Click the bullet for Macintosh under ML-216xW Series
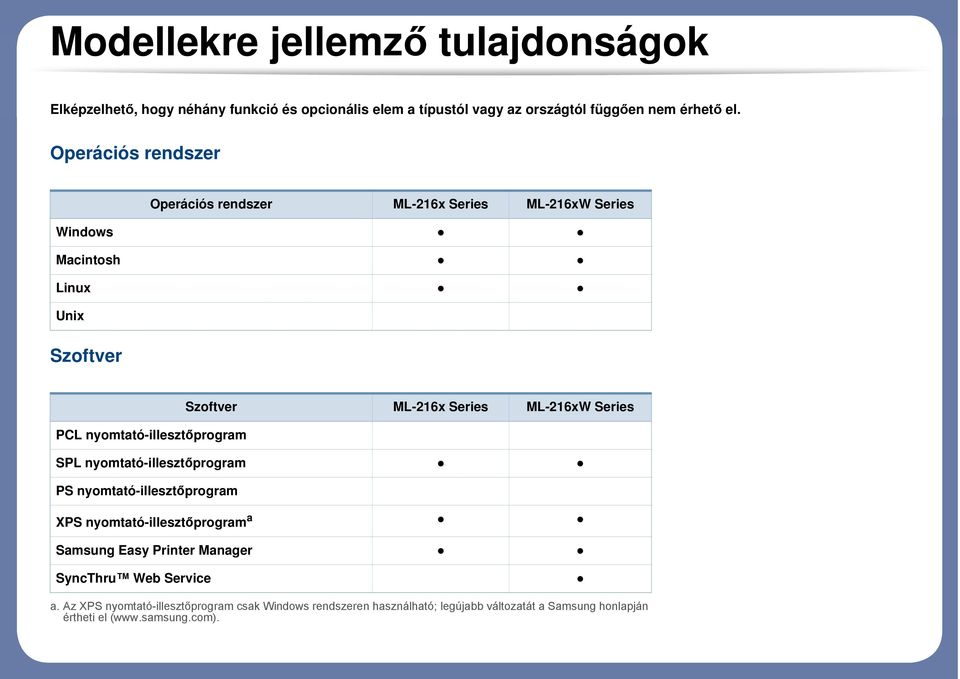This screenshot has height=679, width=960. pos(580,261)
